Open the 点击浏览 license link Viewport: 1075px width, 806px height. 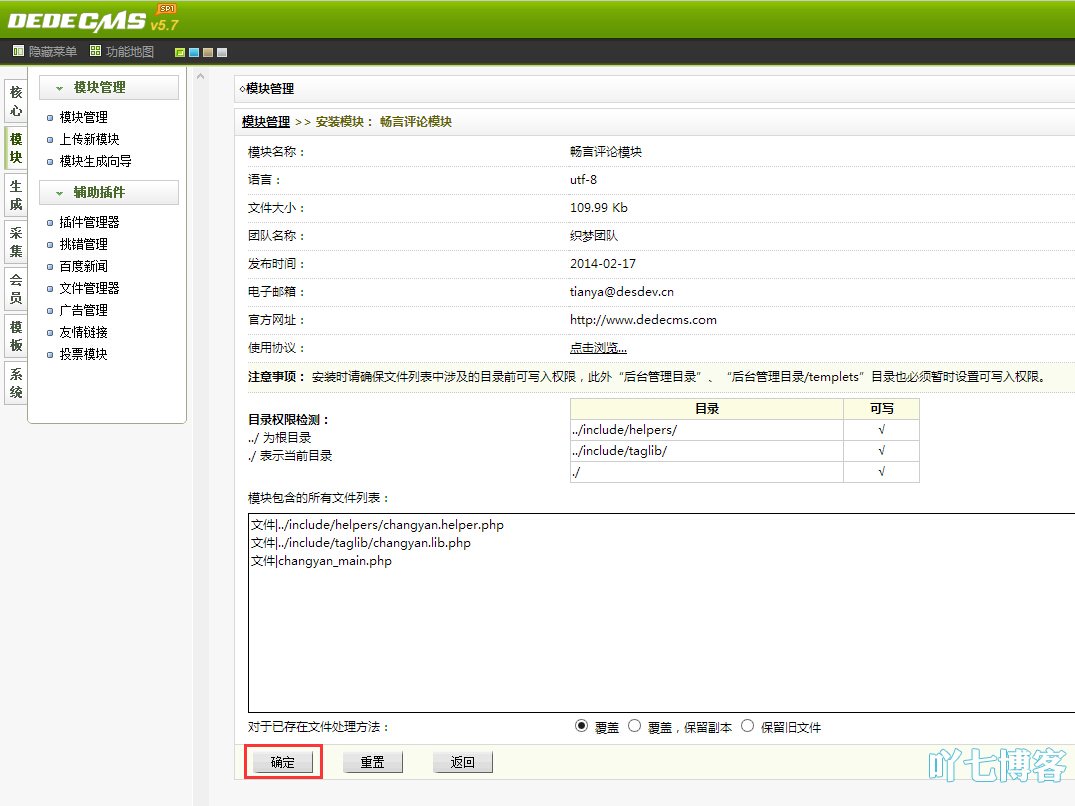[x=598, y=348]
